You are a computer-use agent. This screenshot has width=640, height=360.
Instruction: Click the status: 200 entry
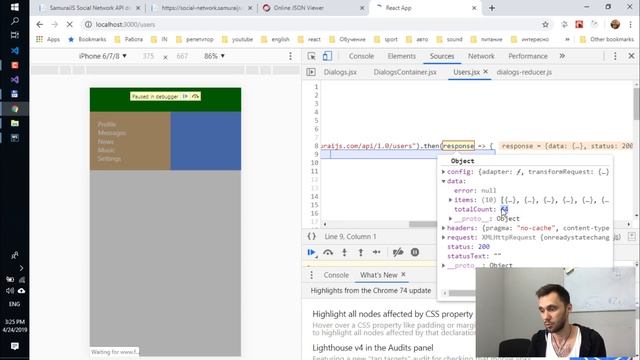pos(468,247)
